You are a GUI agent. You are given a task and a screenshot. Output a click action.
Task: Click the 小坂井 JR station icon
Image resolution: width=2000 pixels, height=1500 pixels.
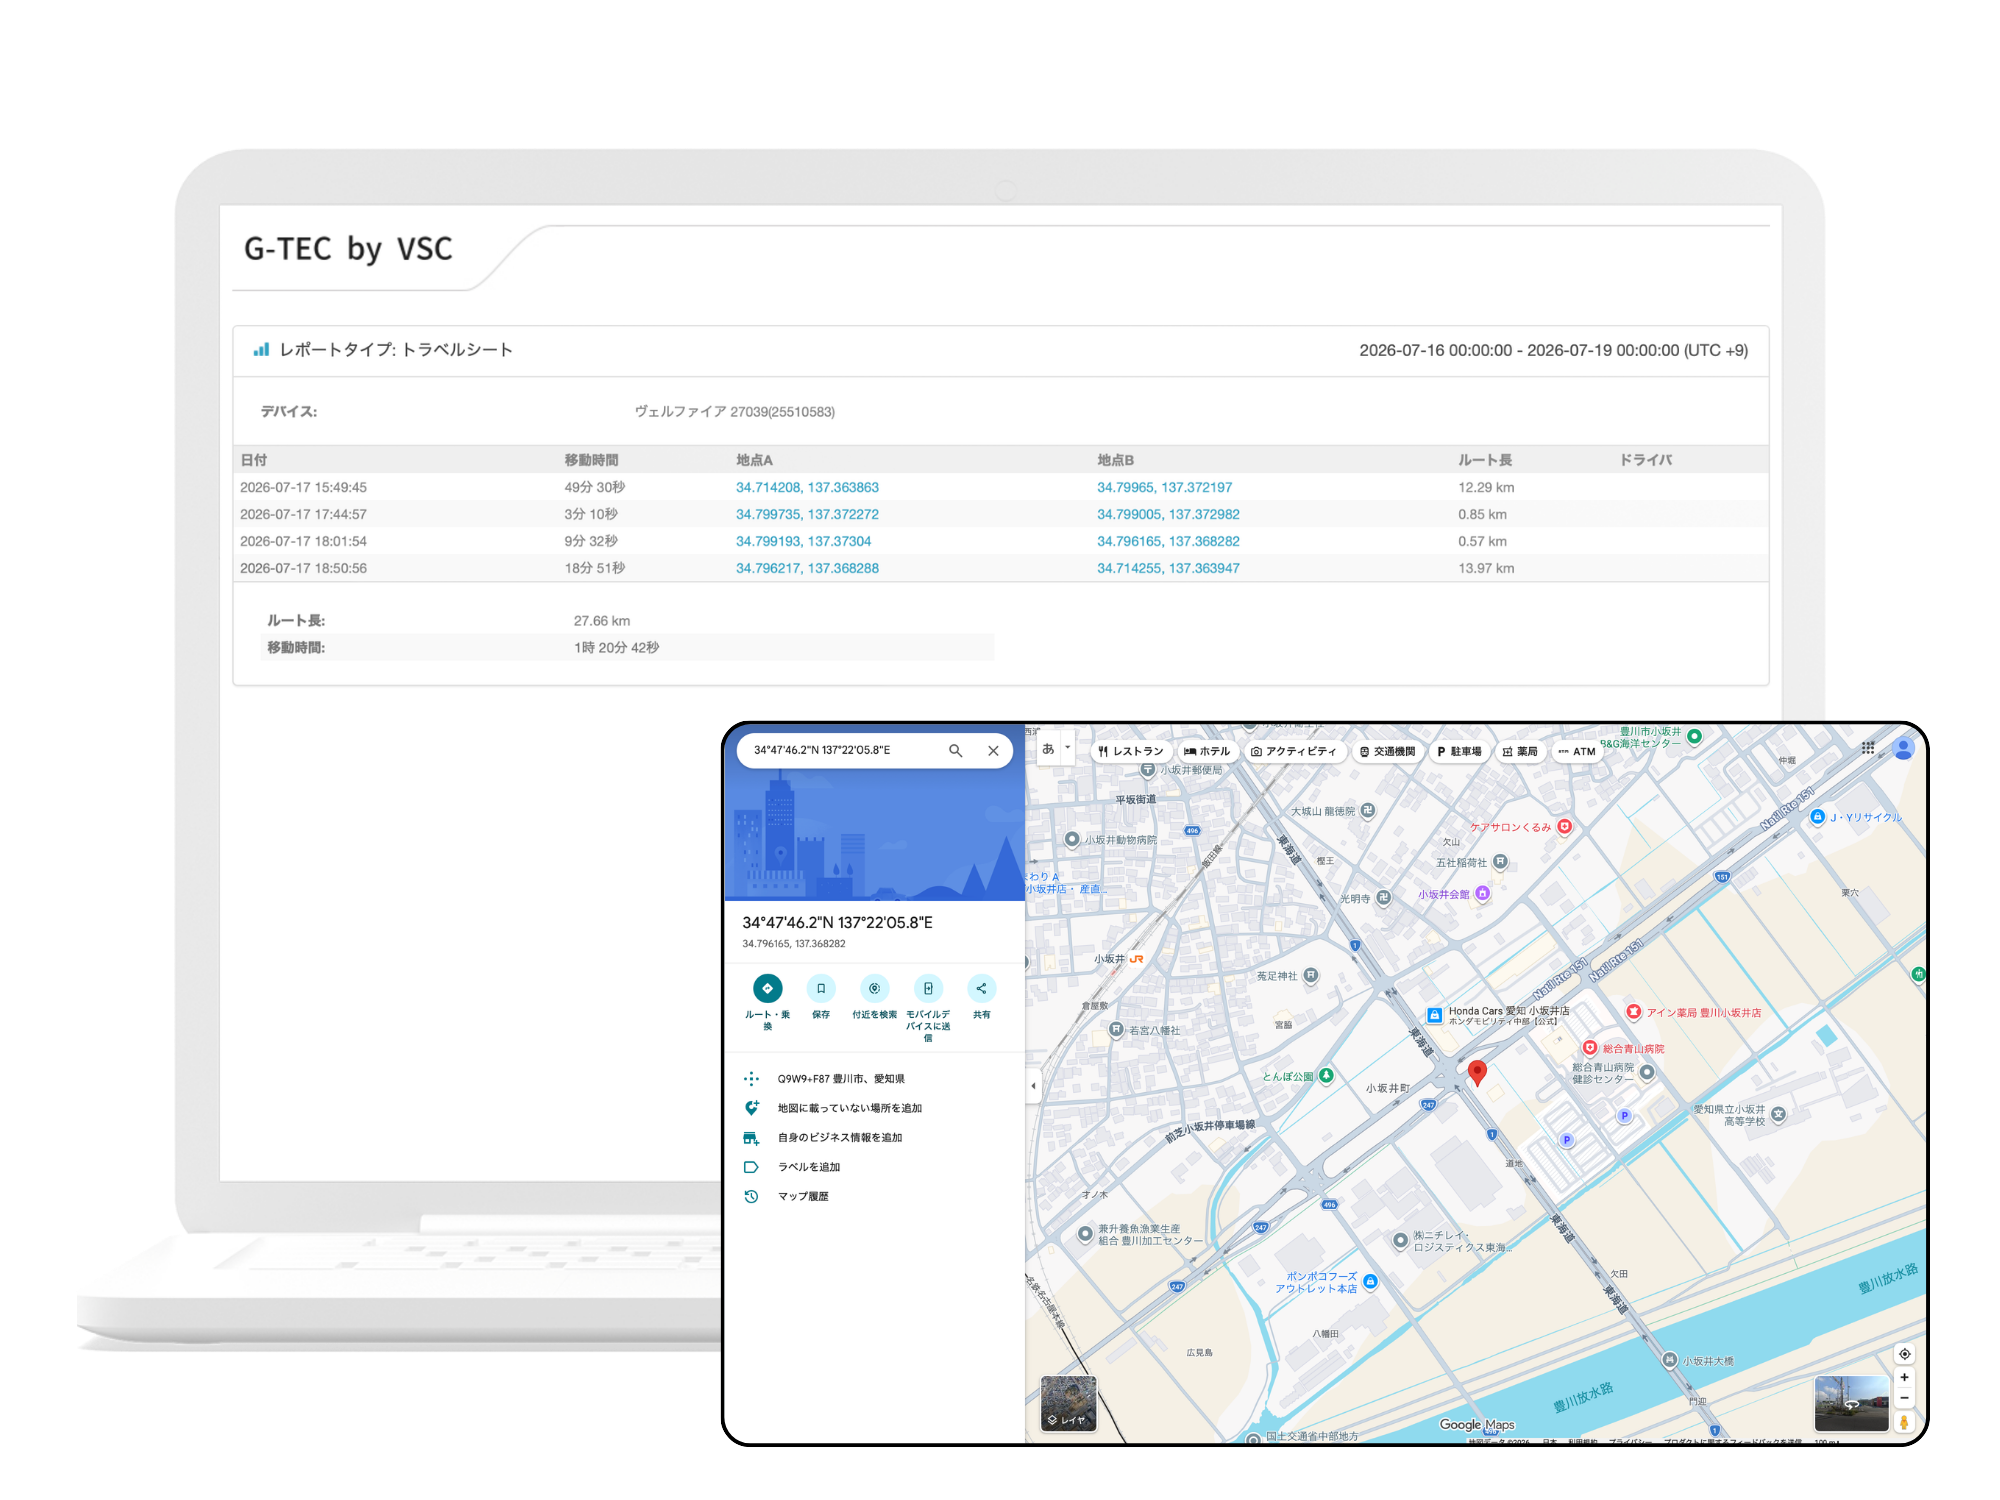(1137, 958)
